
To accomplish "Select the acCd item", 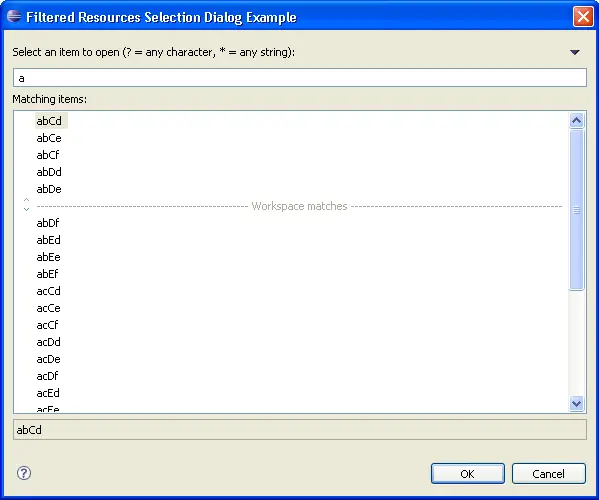I will coord(49,291).
